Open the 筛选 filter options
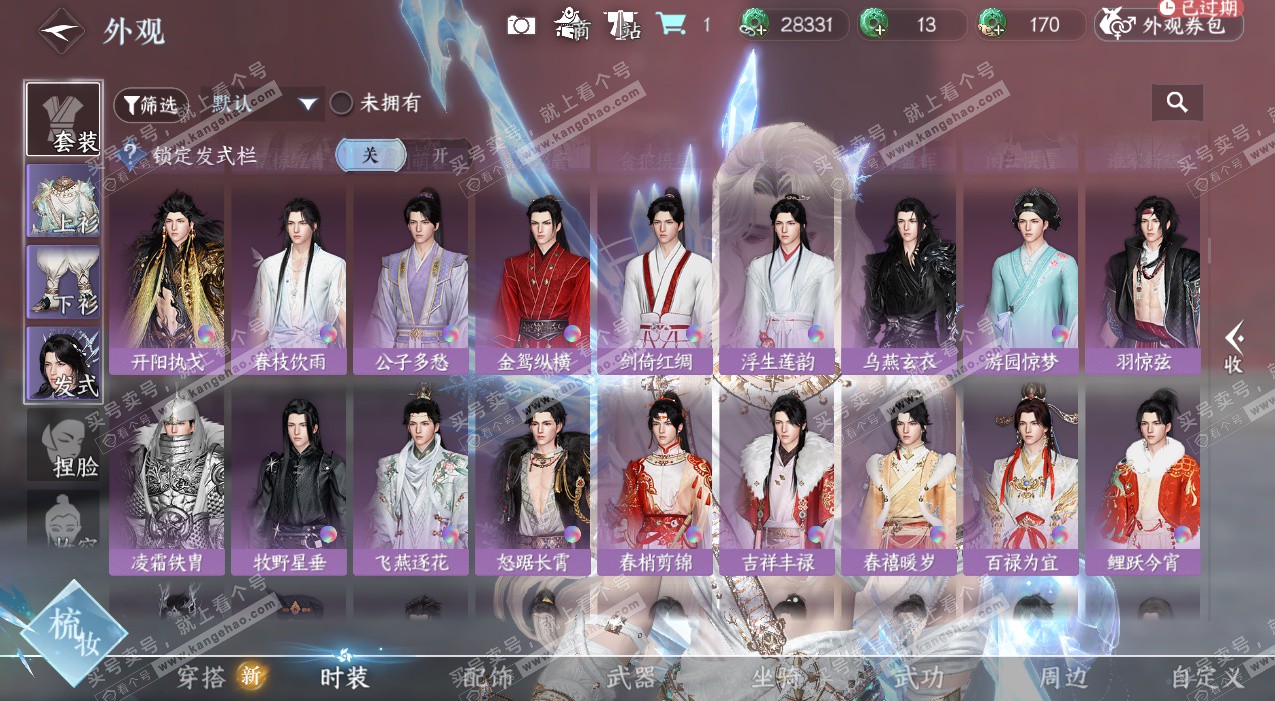Viewport: 1275px width, 701px height. tap(151, 104)
